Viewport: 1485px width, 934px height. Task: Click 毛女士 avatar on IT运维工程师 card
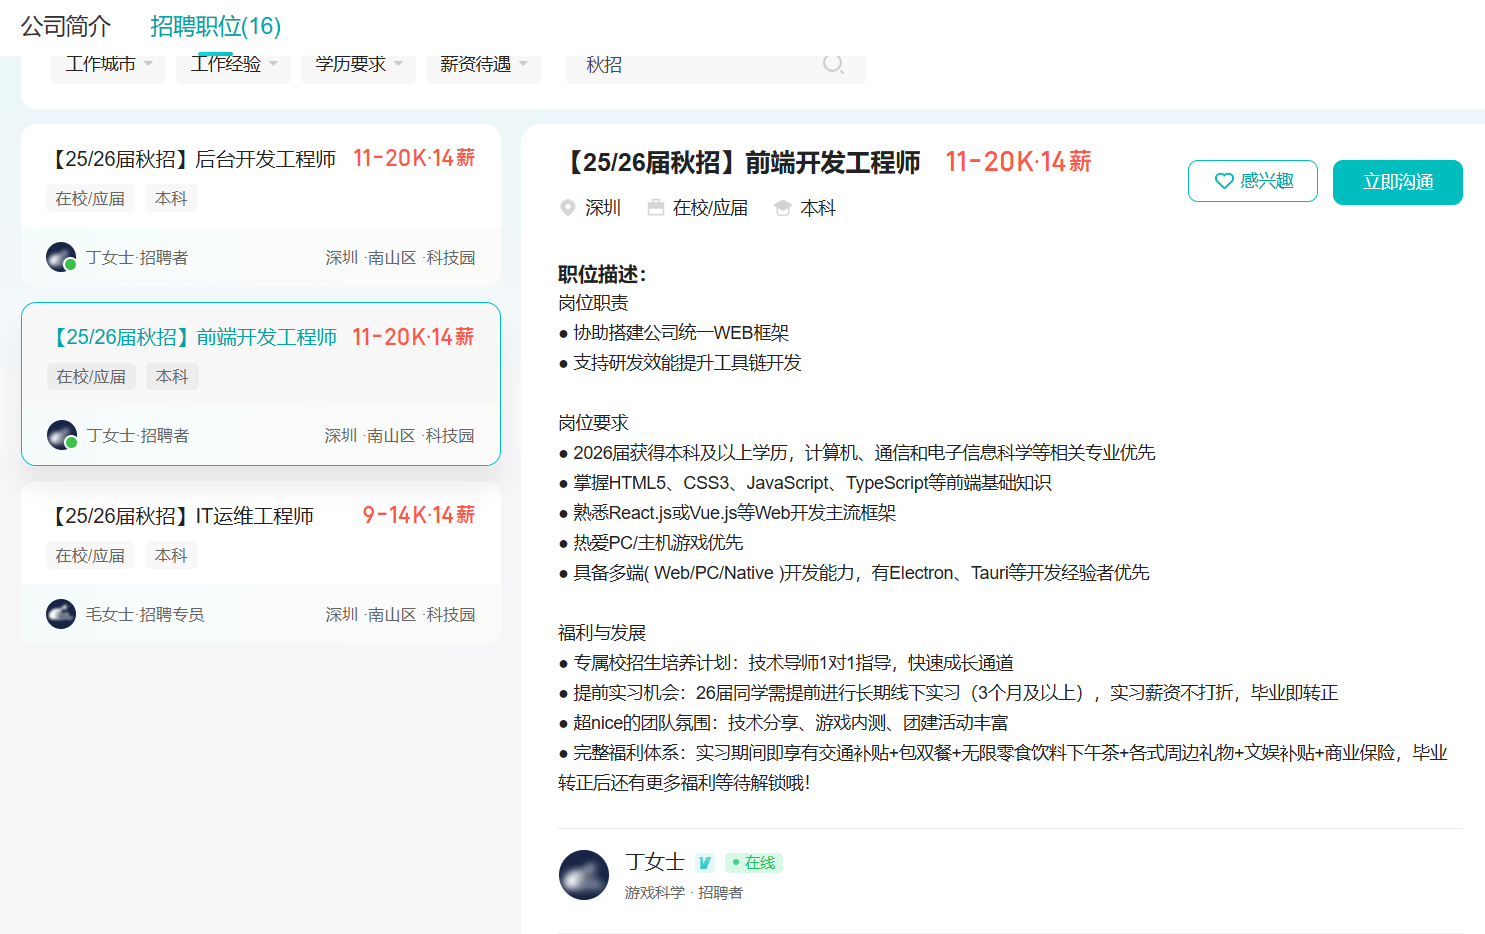pyautogui.click(x=61, y=614)
